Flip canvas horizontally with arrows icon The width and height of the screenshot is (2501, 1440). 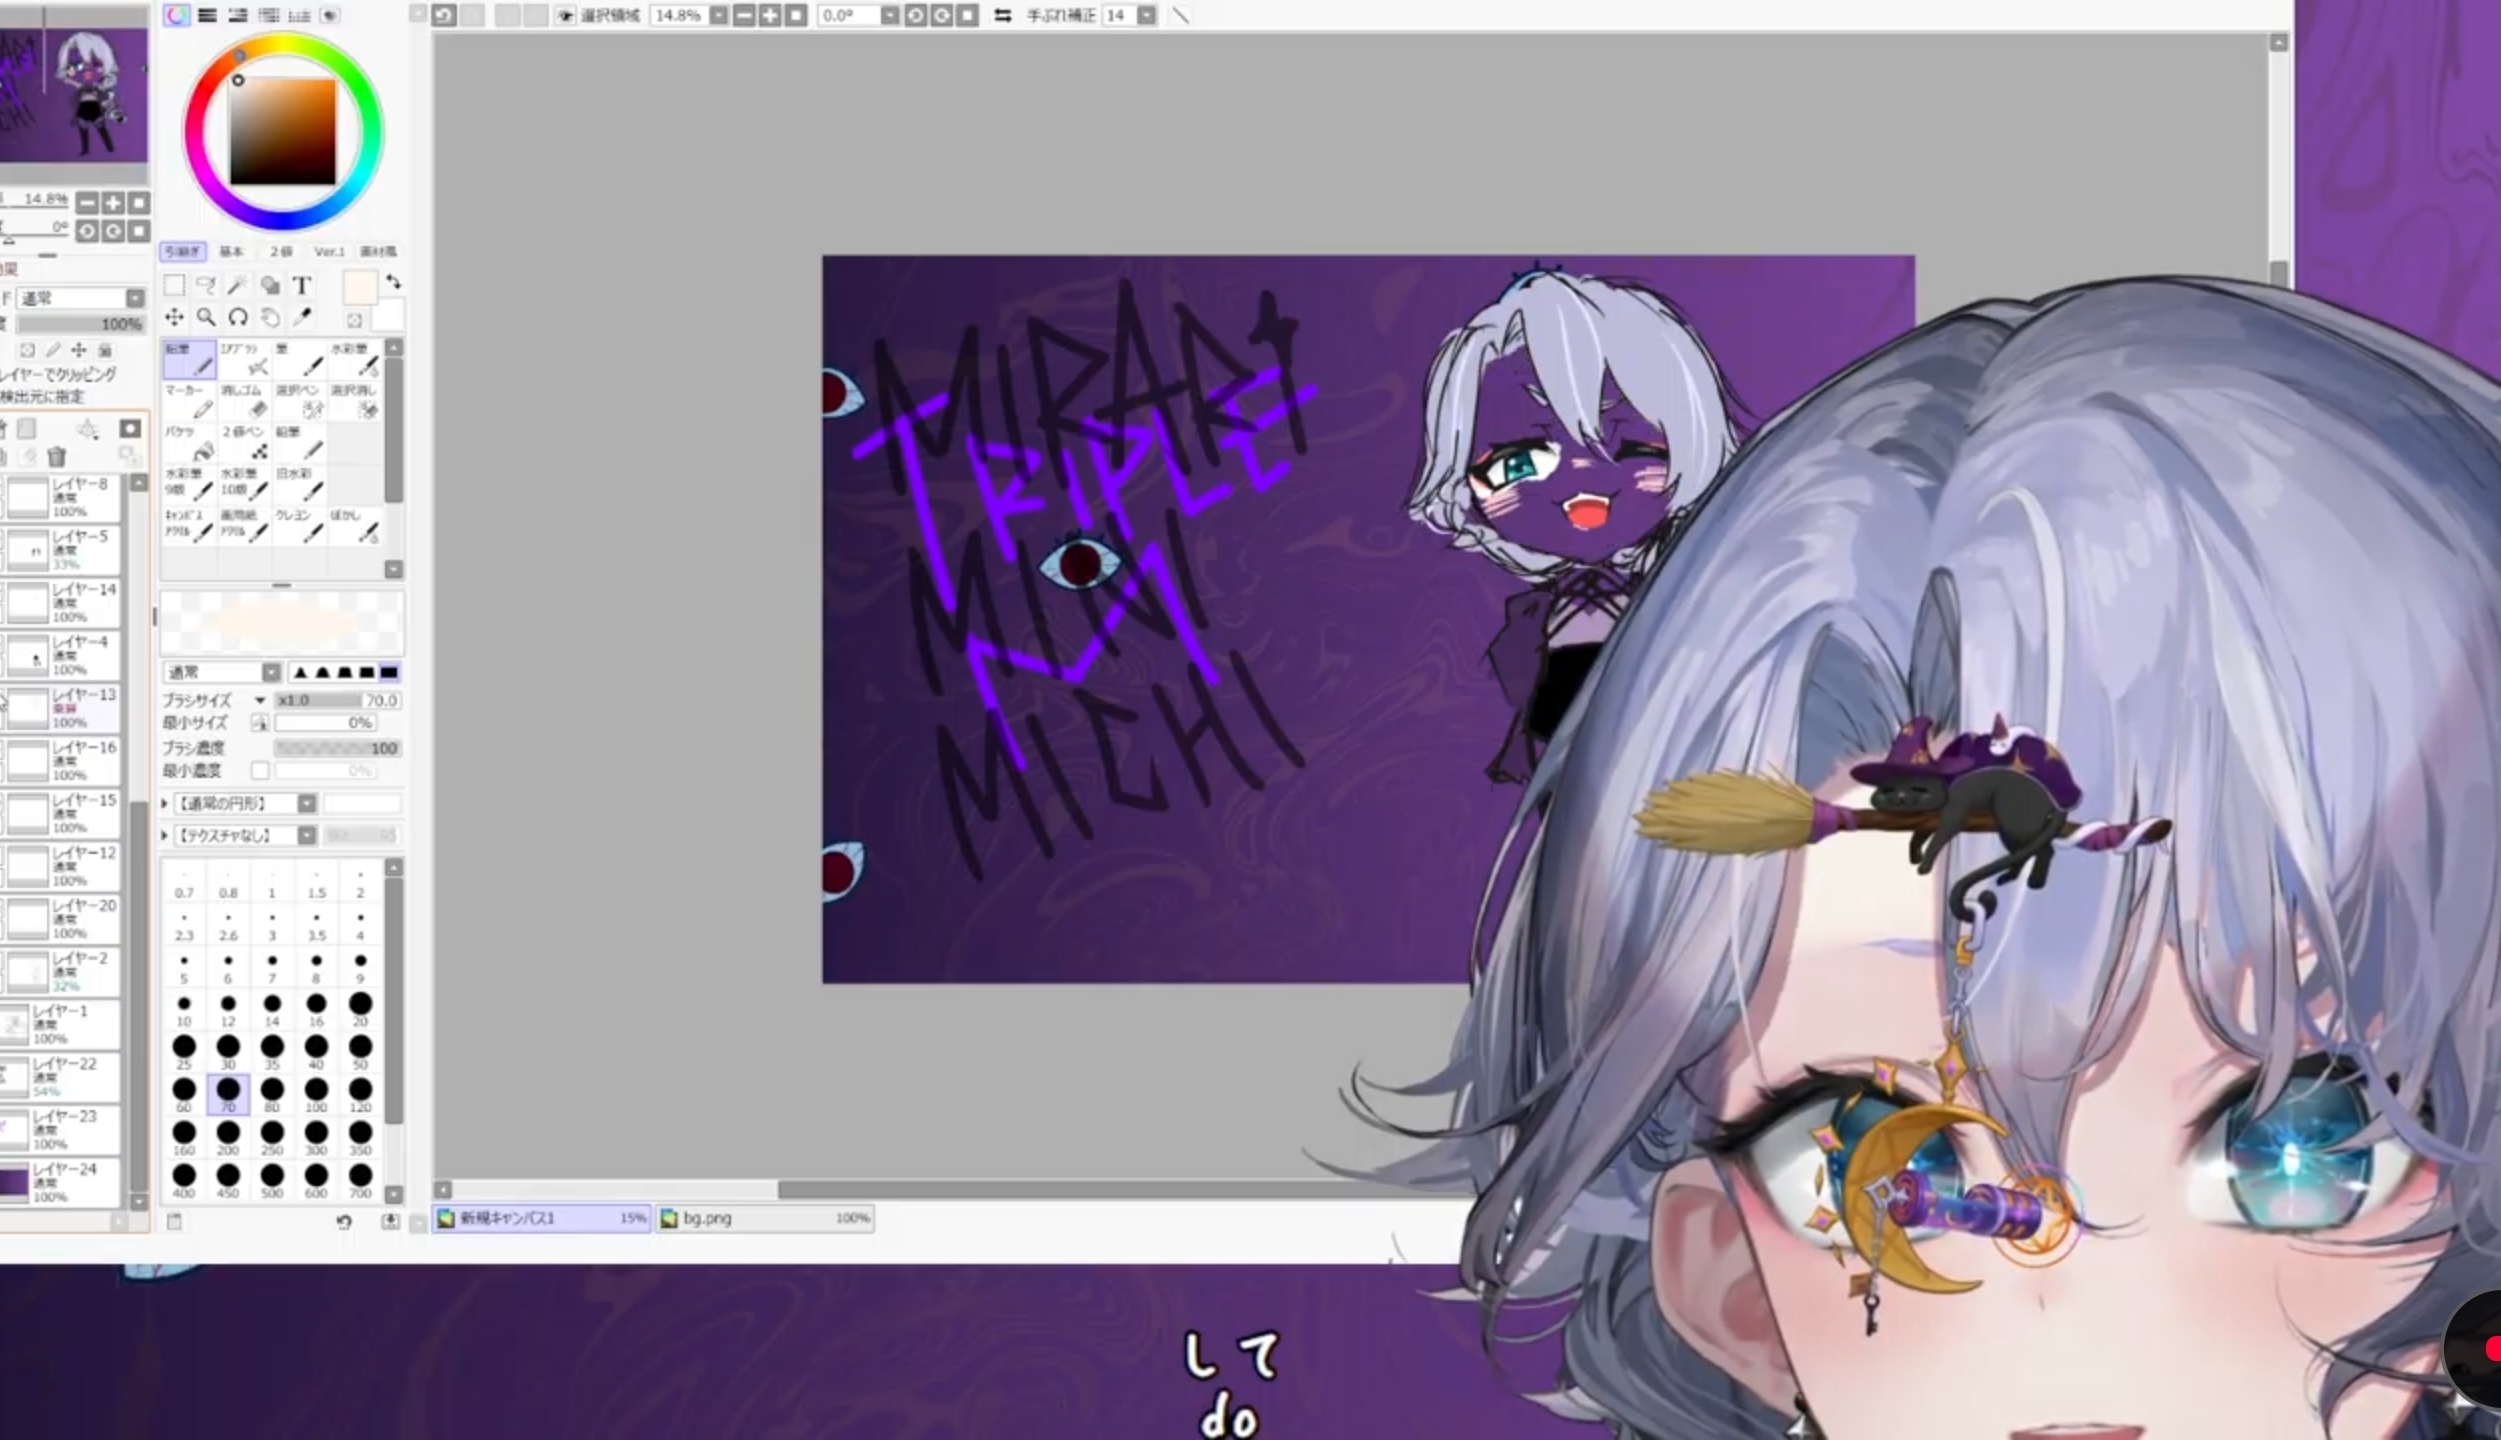click(1002, 15)
